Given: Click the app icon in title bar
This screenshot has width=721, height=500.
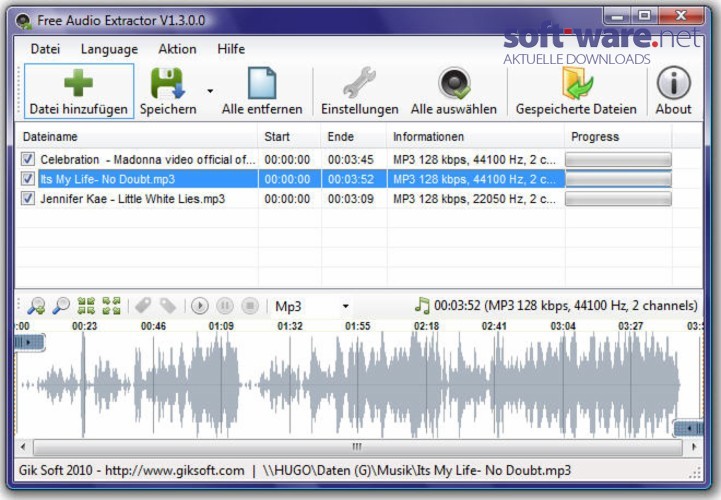Looking at the screenshot, I should 23,21.
